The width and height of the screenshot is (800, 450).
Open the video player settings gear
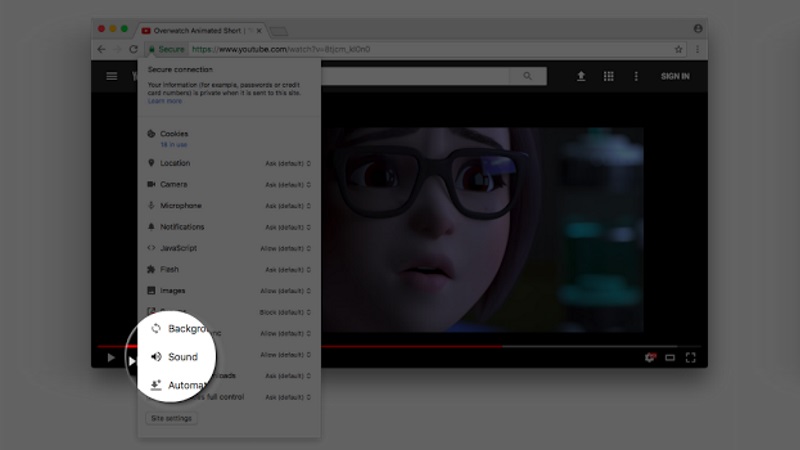649,358
